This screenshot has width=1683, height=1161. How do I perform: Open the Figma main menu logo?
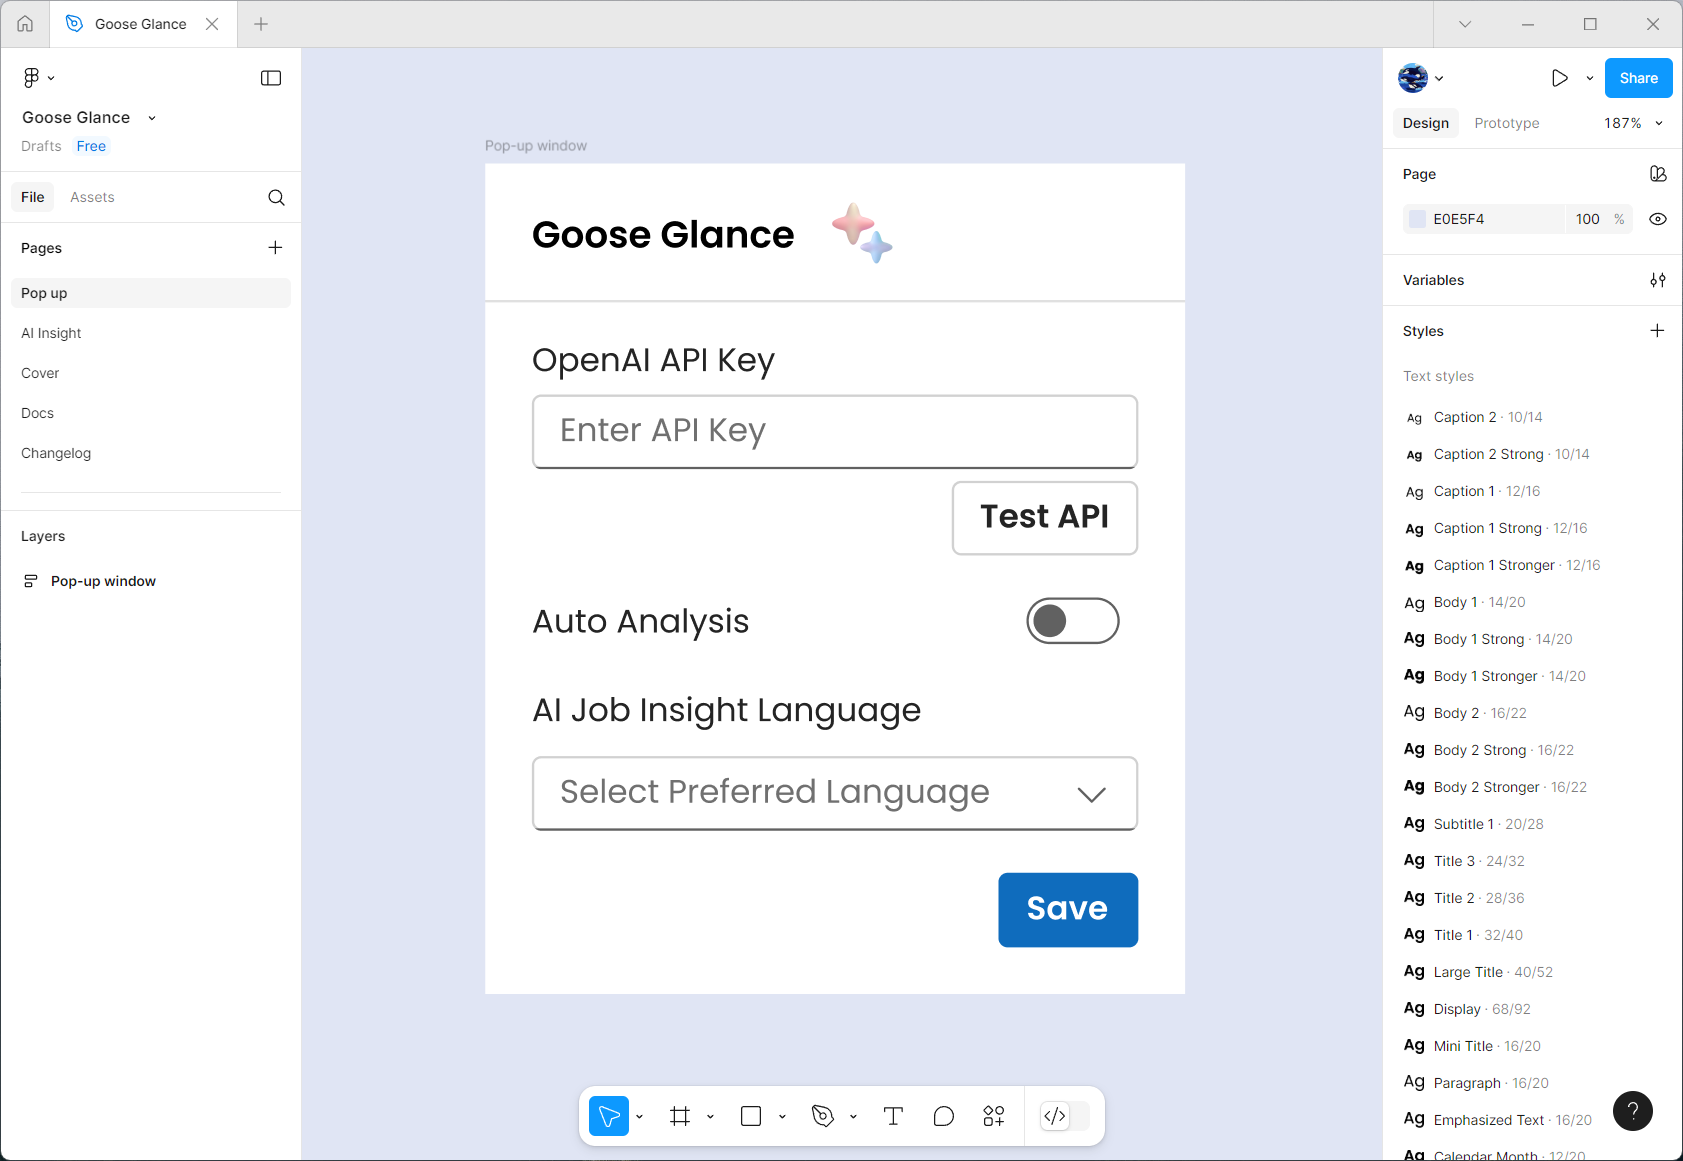31,78
